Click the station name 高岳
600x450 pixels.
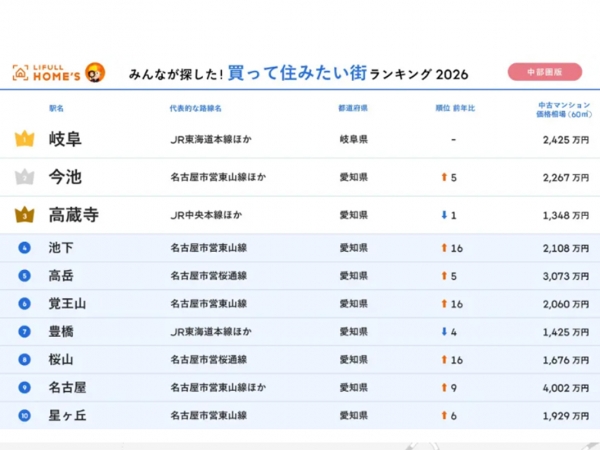point(61,276)
